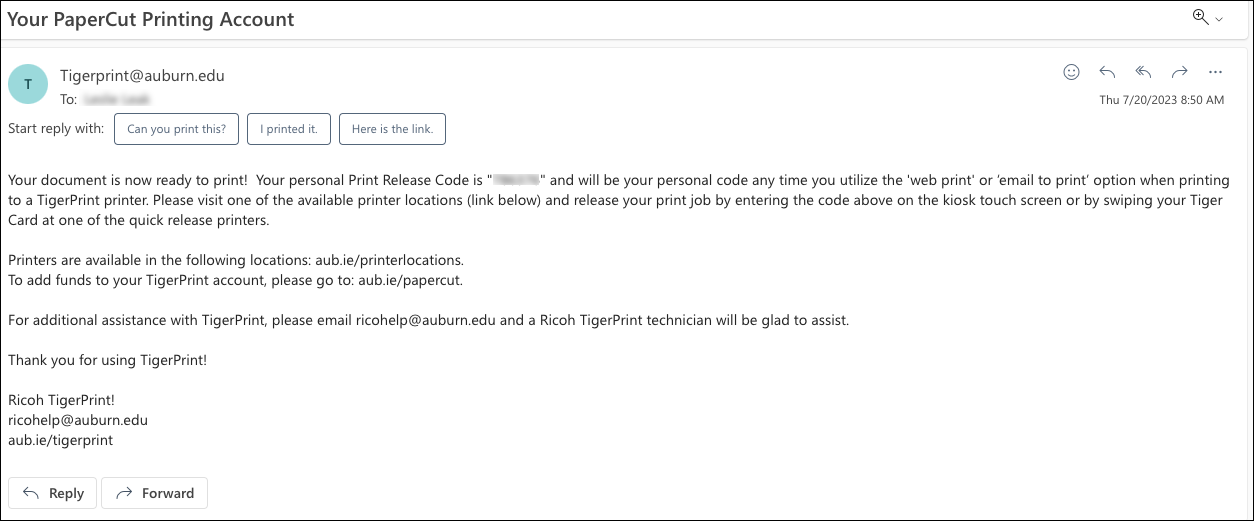
Task: Click the reply arrow icon in header
Action: click(1107, 72)
